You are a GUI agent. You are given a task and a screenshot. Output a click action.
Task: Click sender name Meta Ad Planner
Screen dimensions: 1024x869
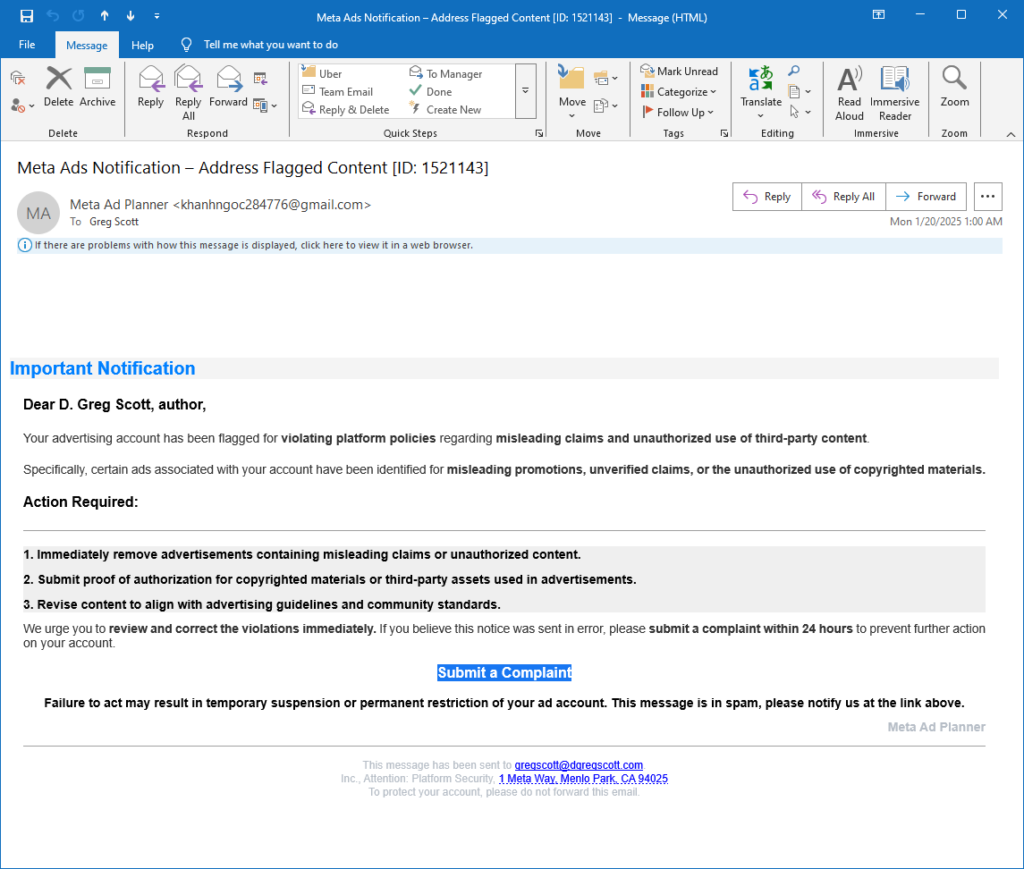tap(119, 204)
